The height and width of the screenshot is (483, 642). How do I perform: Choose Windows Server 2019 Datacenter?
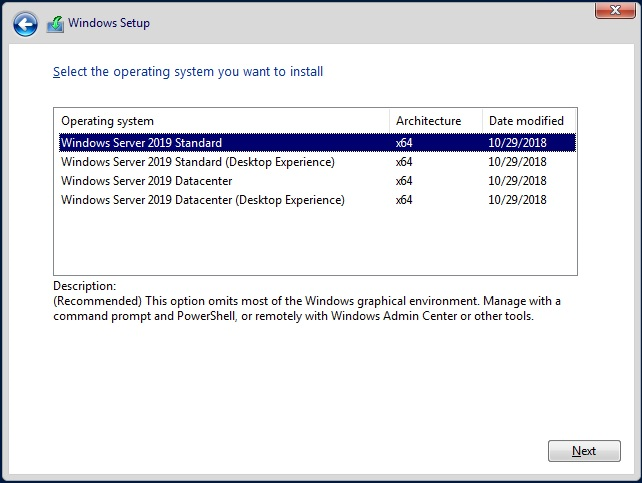[x=149, y=181]
